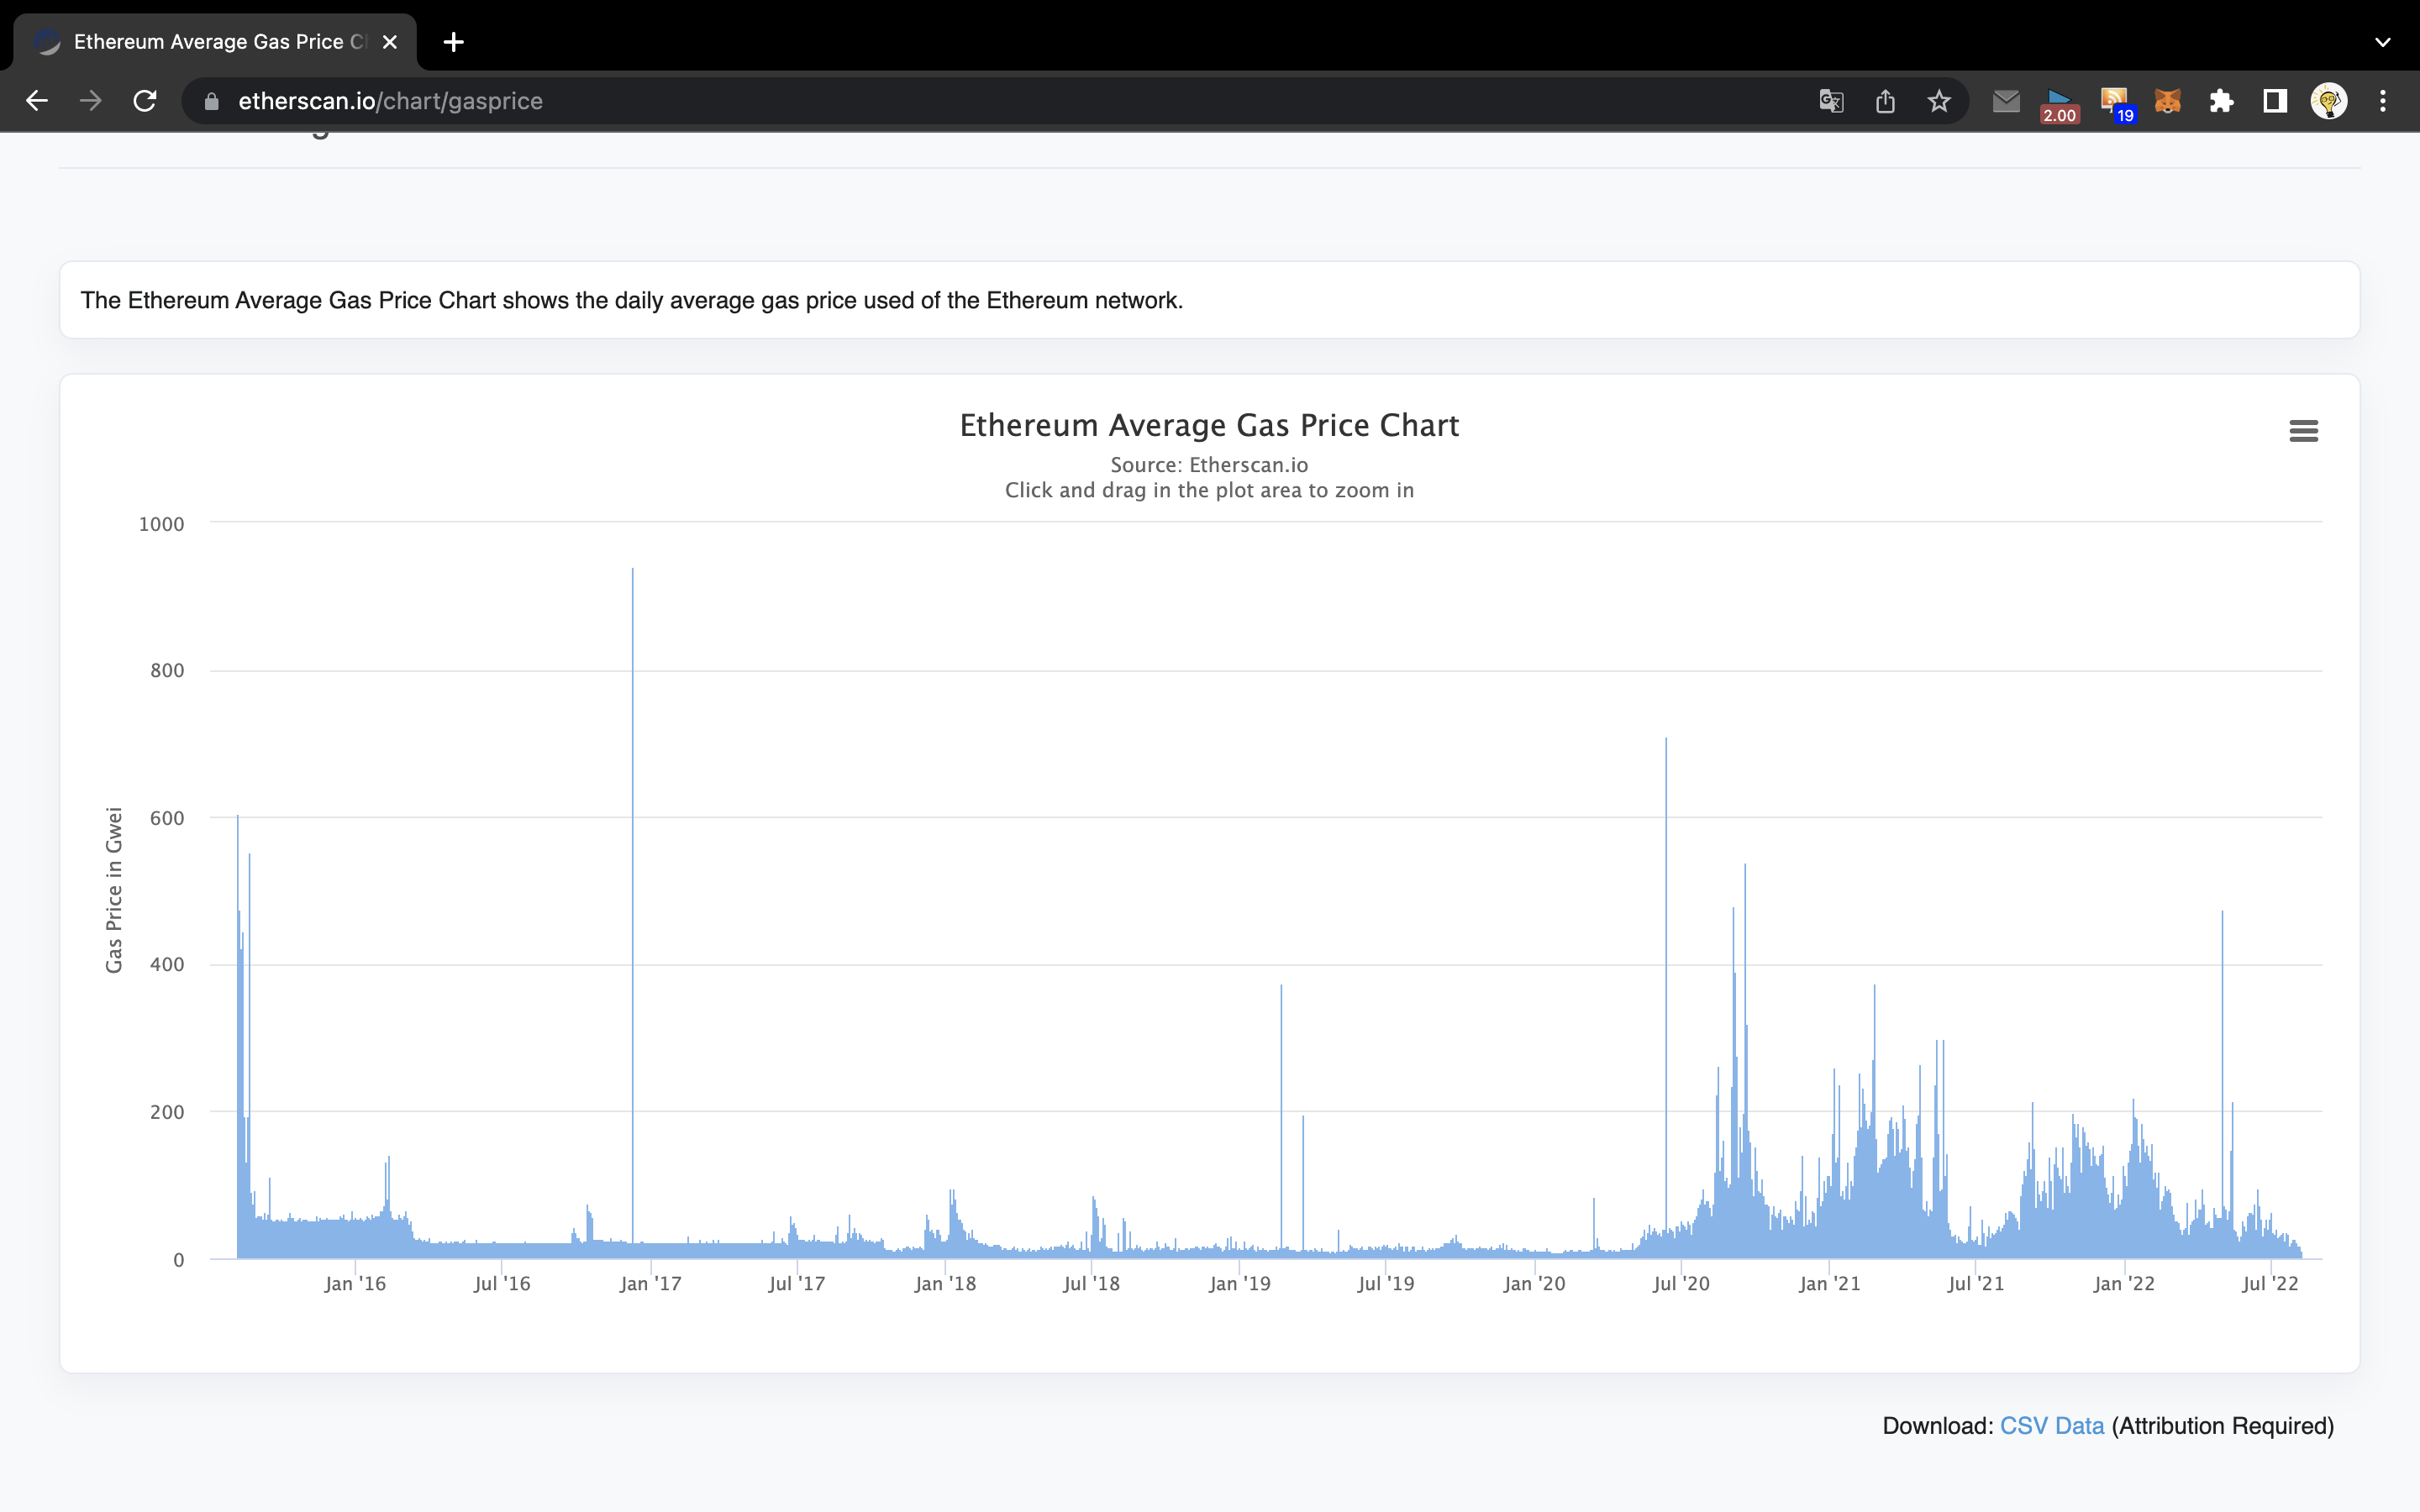2420x1512 pixels.
Task: Open the extension showing 2.00 badge
Action: [x=2059, y=104]
